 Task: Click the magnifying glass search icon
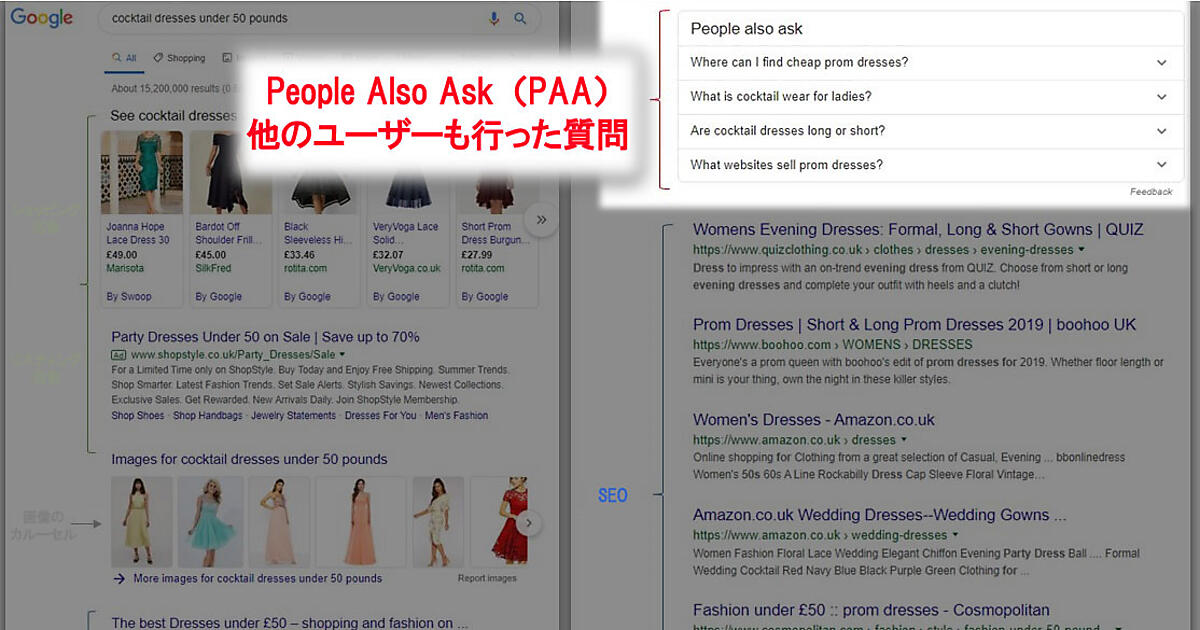point(520,18)
